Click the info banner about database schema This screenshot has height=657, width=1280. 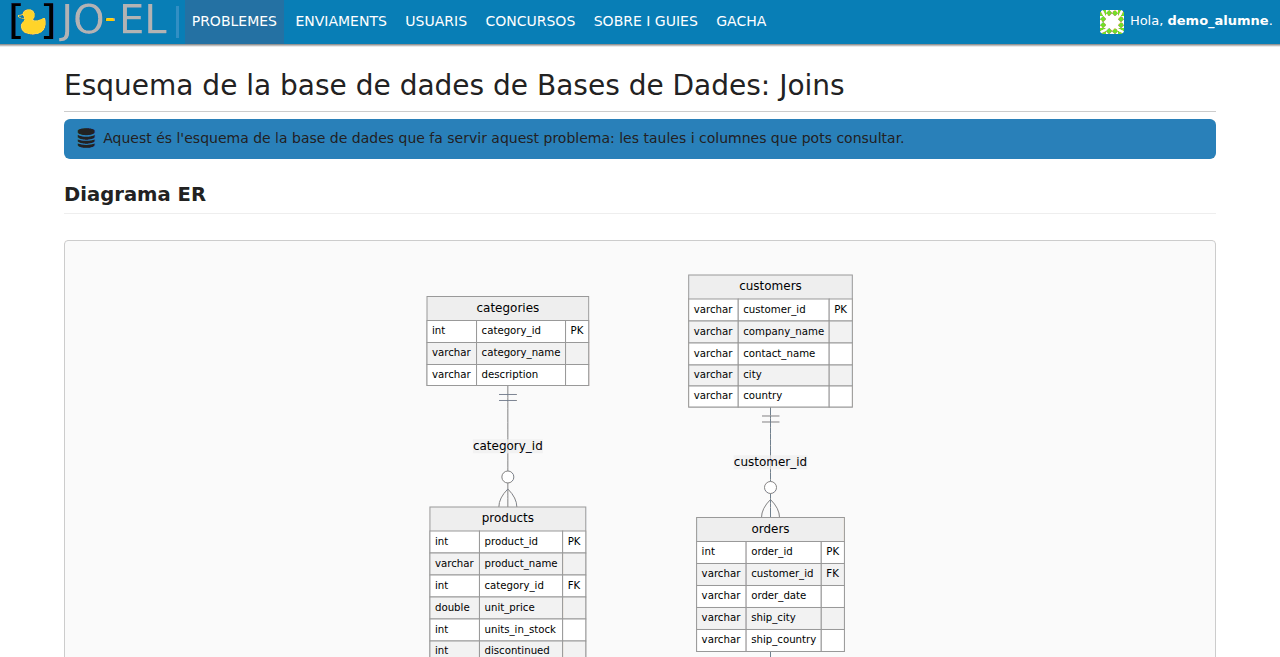click(640, 139)
